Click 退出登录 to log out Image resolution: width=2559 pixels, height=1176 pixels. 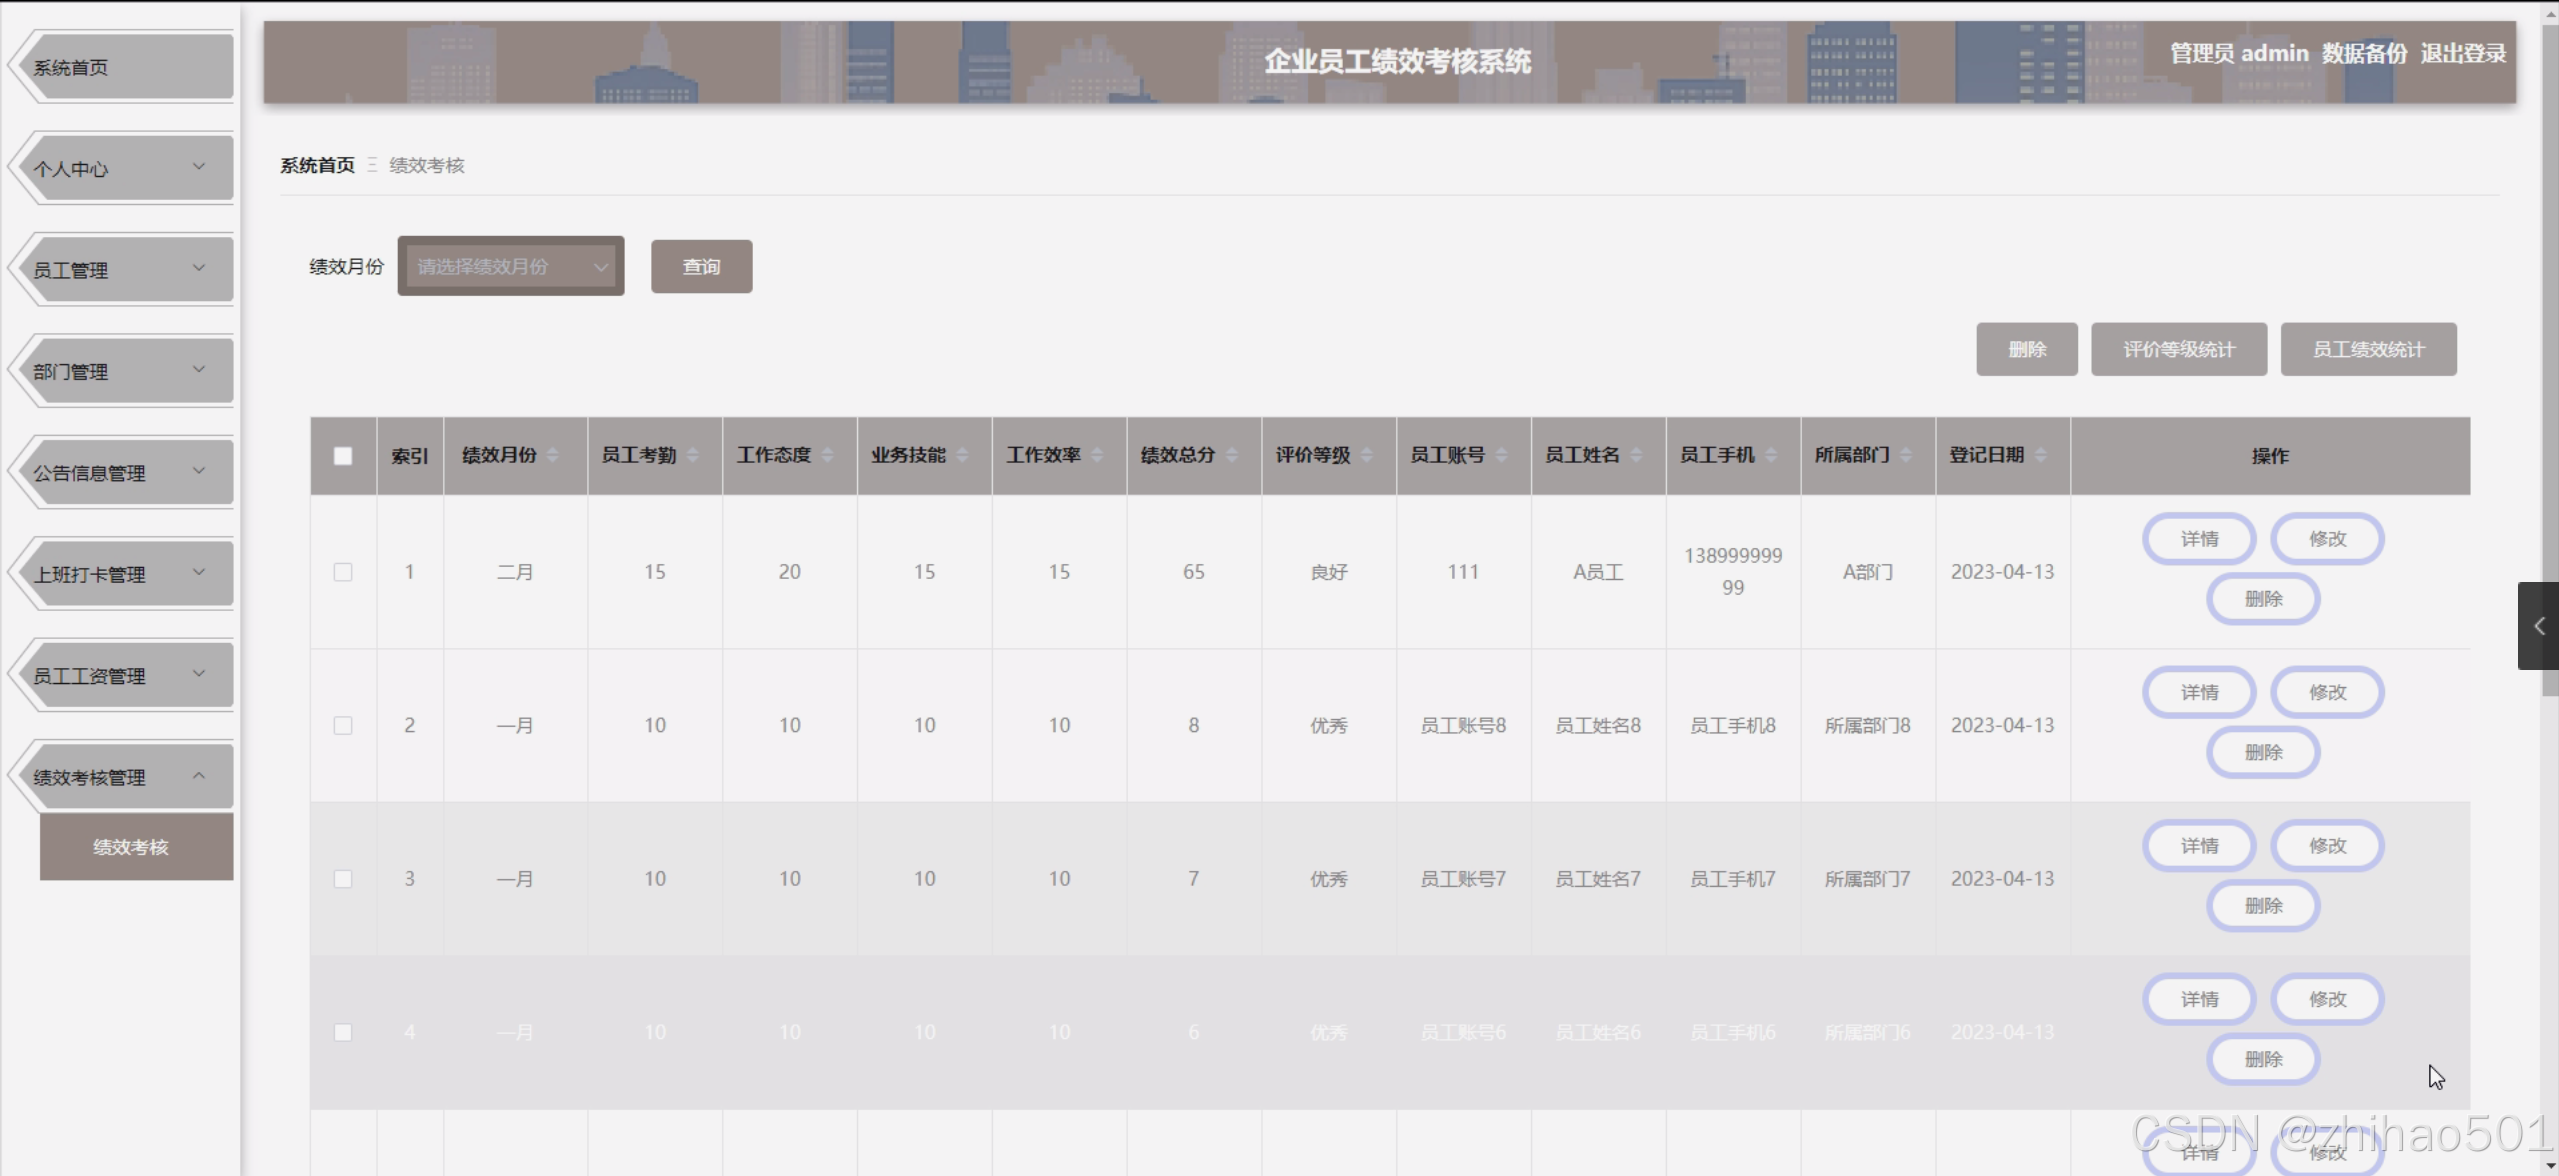(x=2463, y=54)
